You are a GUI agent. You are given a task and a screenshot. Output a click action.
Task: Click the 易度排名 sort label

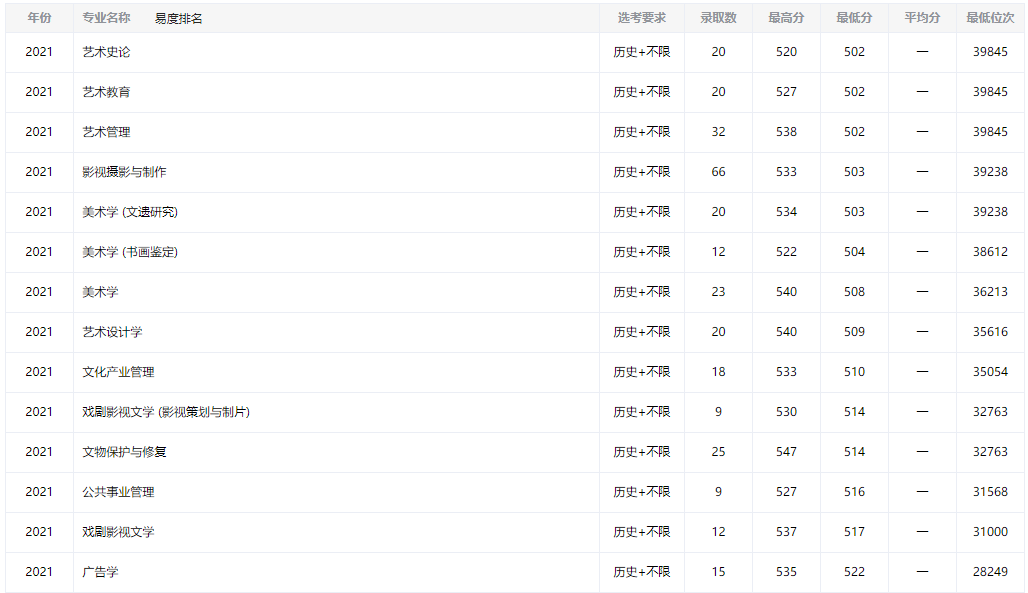[178, 19]
